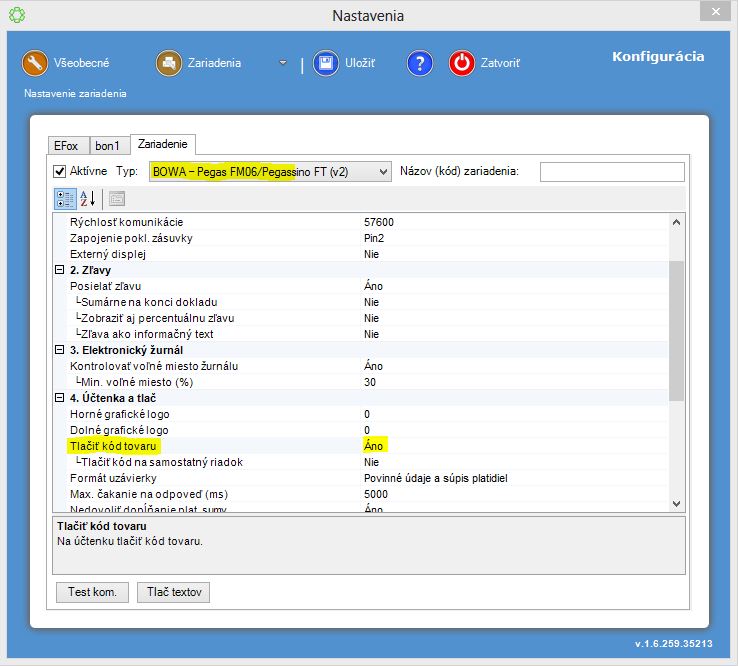Select the Horné grafické logo row
Screen dimensions: 738x666
point(361,414)
